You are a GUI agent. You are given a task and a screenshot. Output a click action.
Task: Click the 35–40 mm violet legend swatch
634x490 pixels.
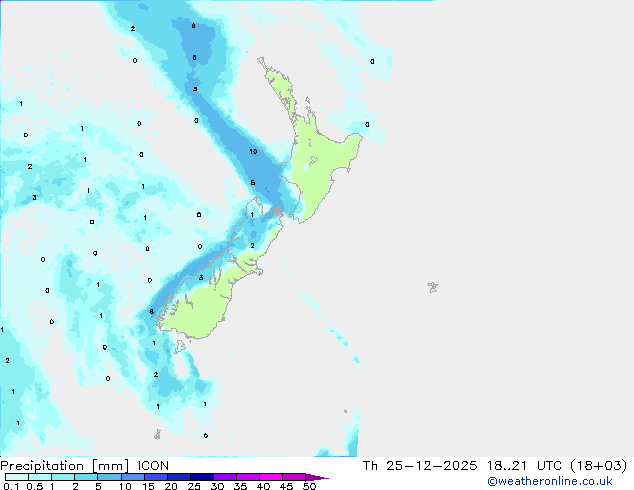pyautogui.click(x=247, y=477)
